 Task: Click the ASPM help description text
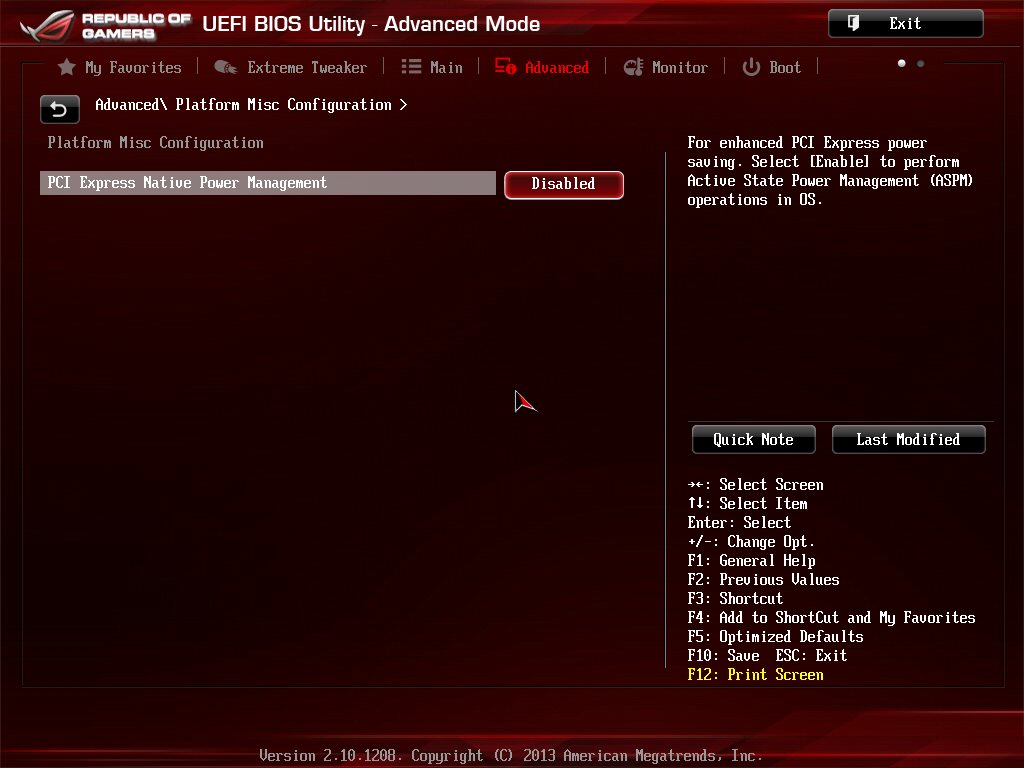click(830, 171)
